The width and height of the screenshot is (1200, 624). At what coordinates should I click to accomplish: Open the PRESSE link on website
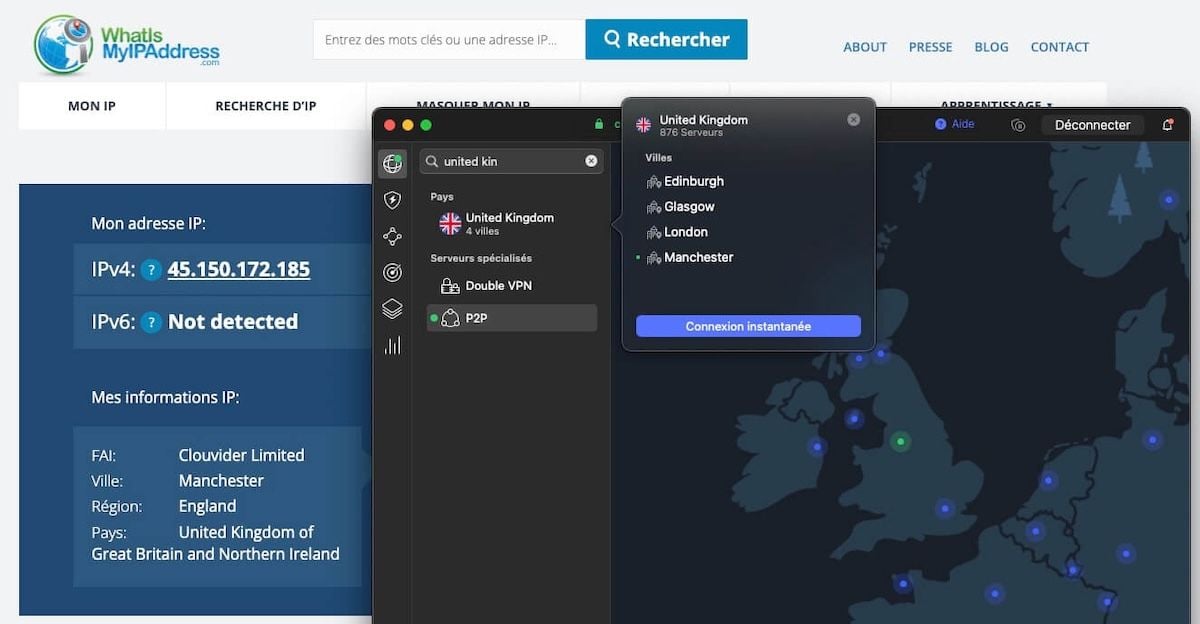[x=930, y=47]
